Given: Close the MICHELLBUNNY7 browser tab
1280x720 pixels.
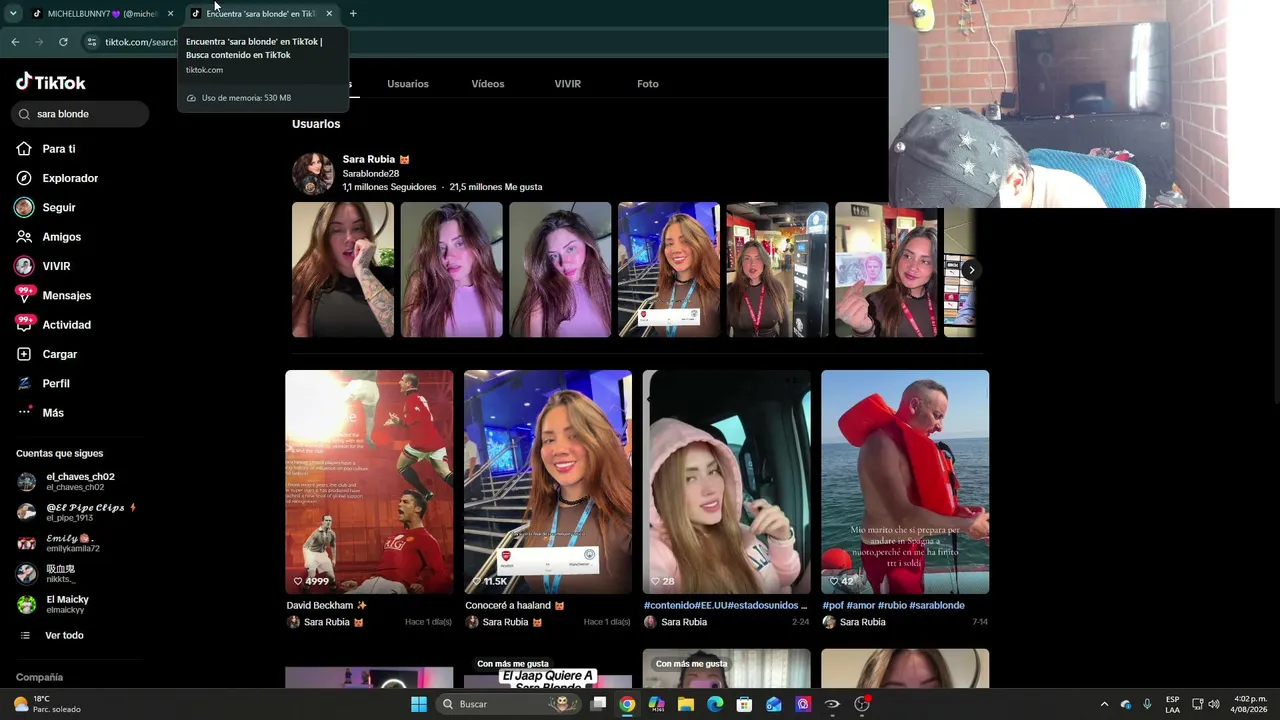Looking at the screenshot, I should [170, 14].
